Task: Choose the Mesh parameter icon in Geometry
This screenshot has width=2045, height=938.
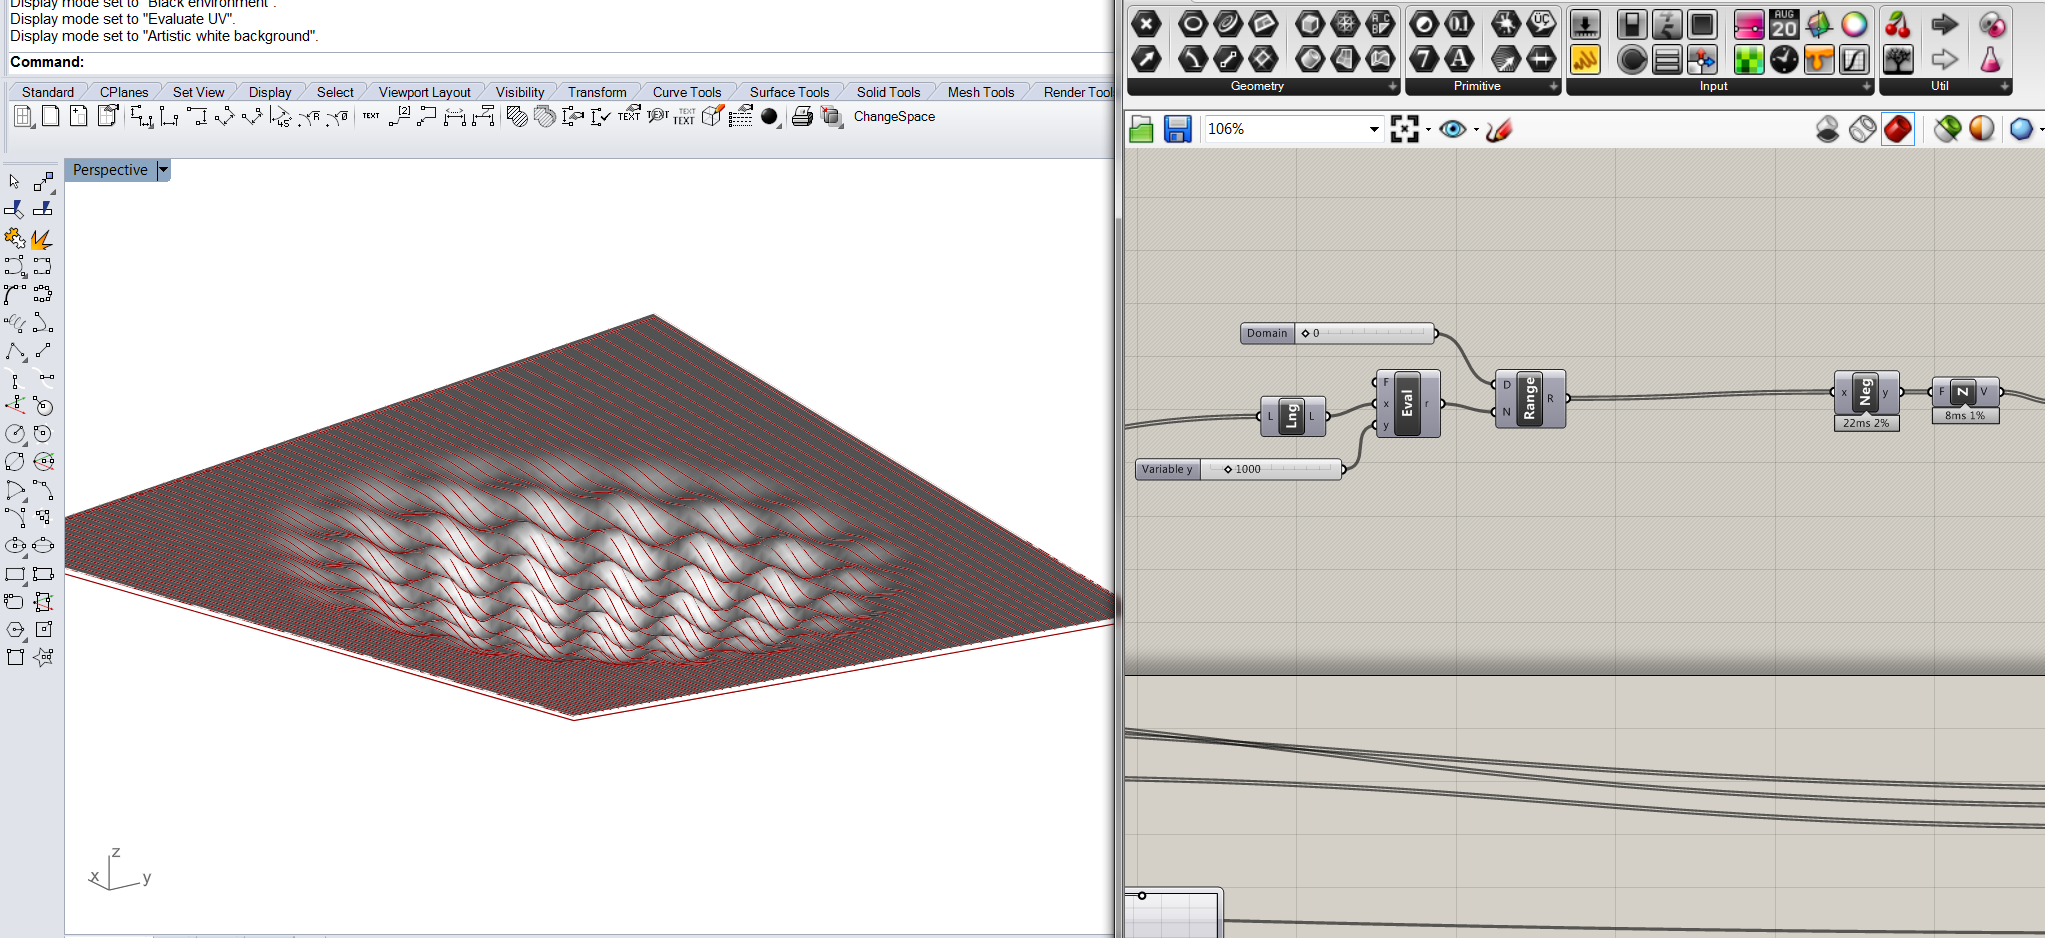Action: pos(1346,24)
